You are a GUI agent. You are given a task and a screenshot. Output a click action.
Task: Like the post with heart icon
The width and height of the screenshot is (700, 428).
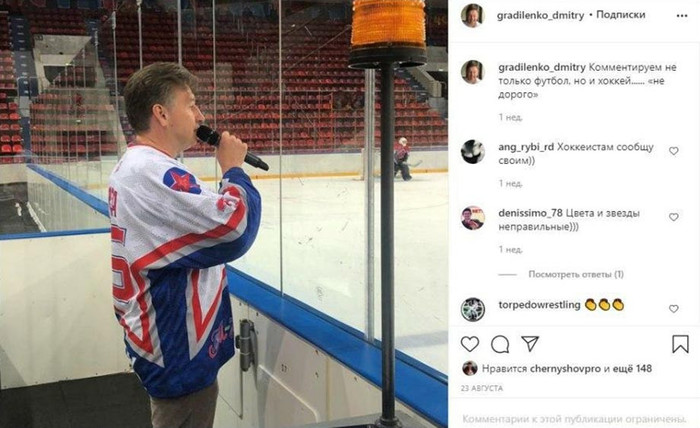470,345
